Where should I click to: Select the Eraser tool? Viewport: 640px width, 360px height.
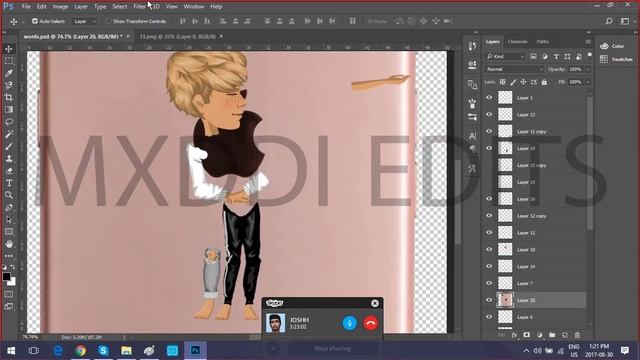click(9, 171)
